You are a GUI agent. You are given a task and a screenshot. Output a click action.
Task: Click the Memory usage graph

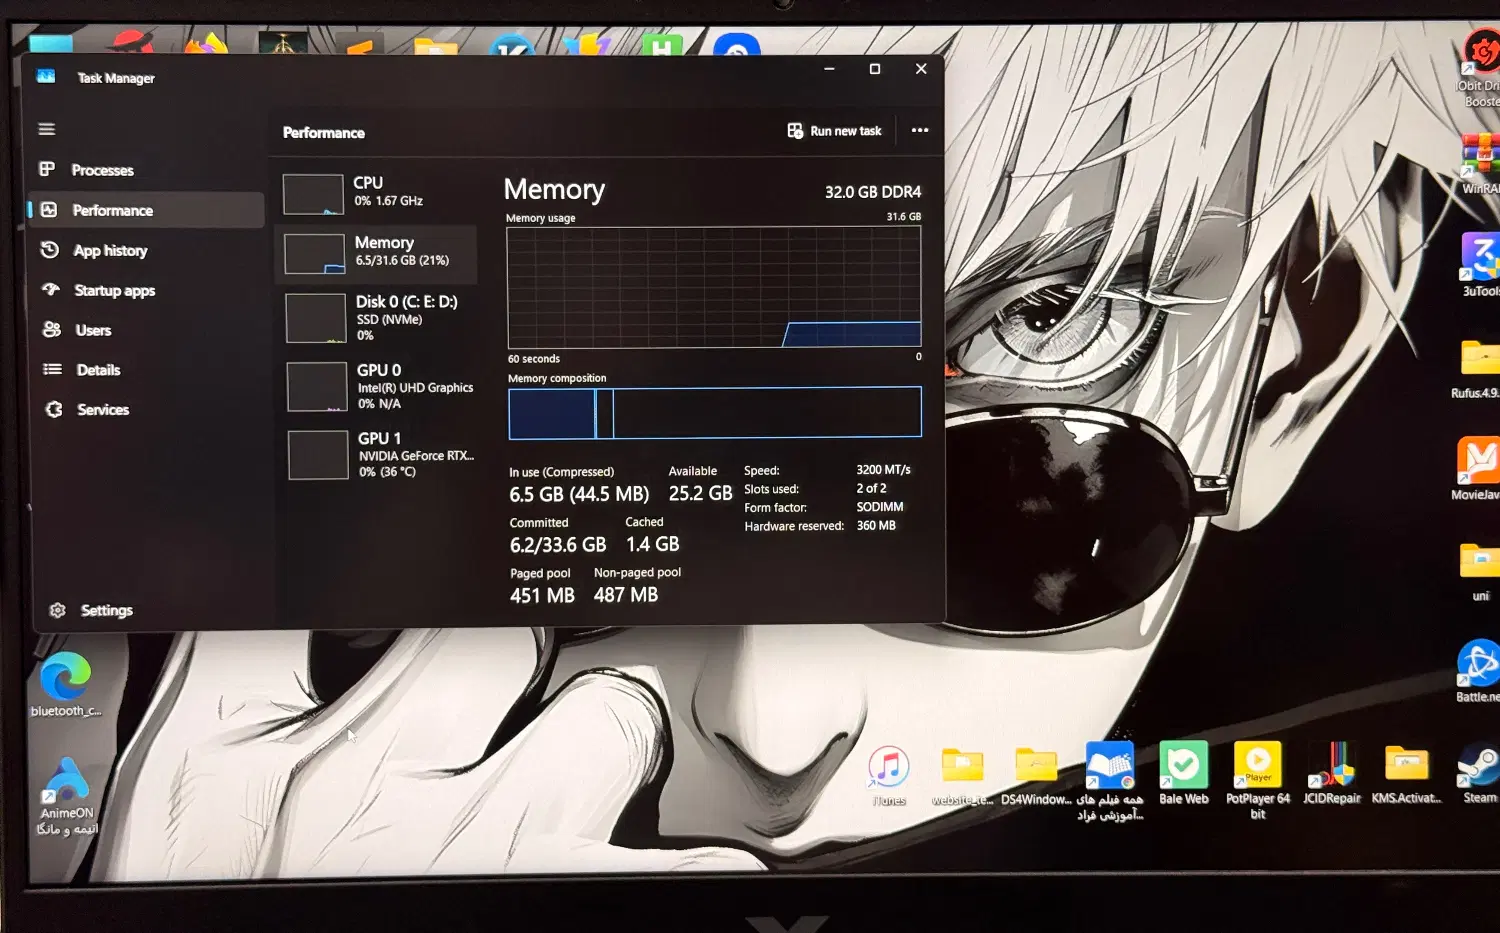coord(714,287)
